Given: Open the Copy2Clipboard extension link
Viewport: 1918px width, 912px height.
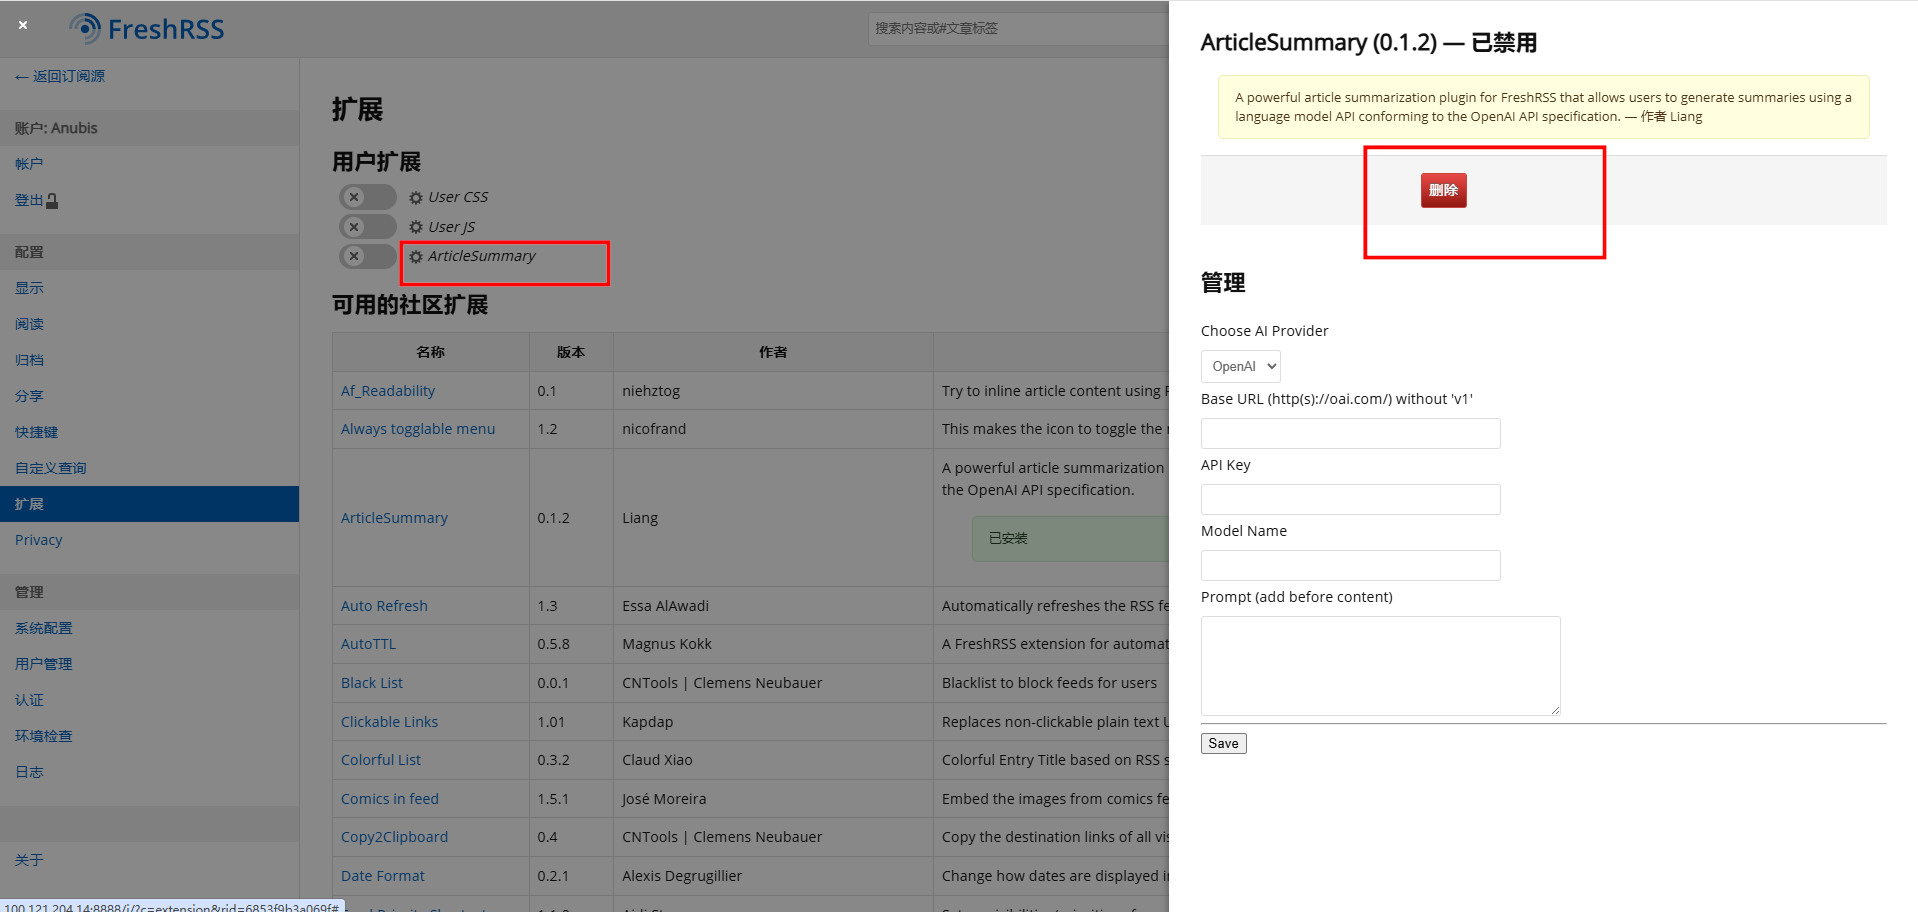Looking at the screenshot, I should [394, 837].
